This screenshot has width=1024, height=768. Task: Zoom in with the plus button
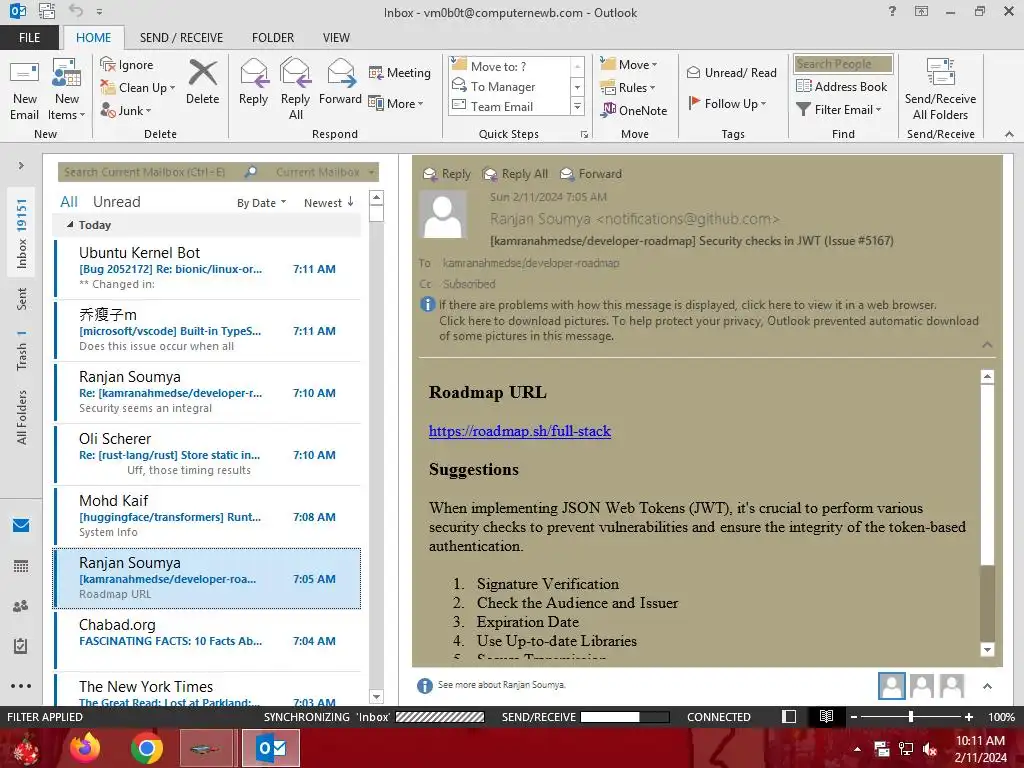click(x=969, y=717)
